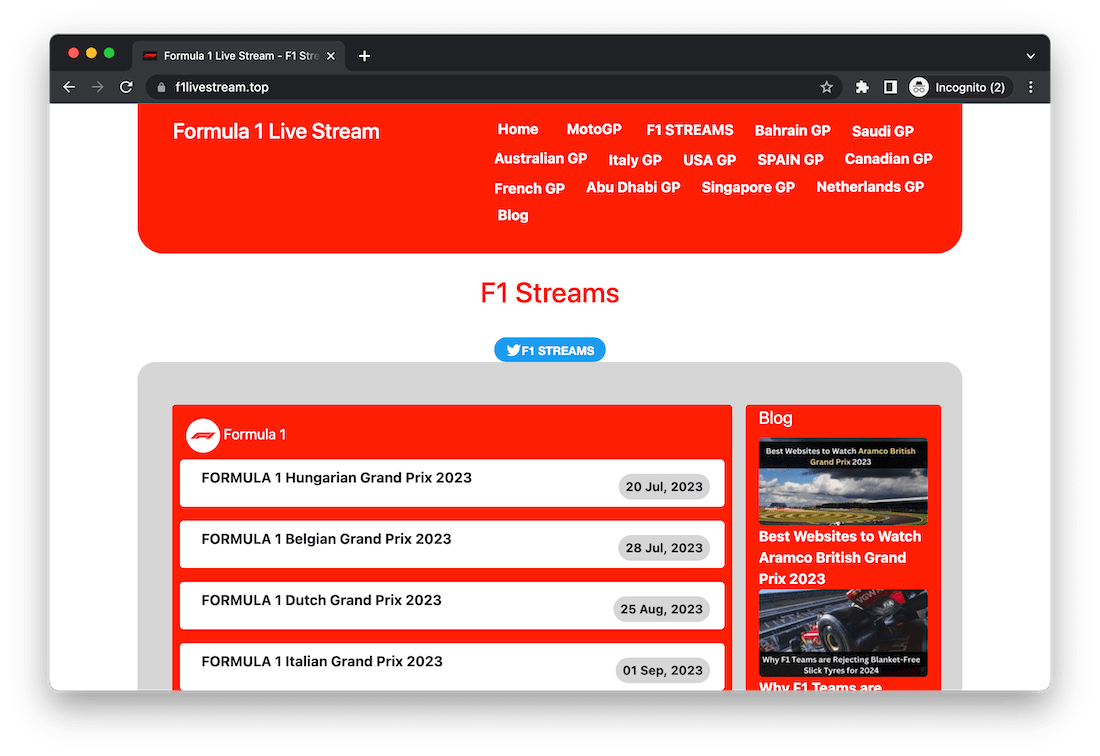1100x756 pixels.
Task: Select the Formula 1 Live Stream browser tab
Action: [239, 56]
